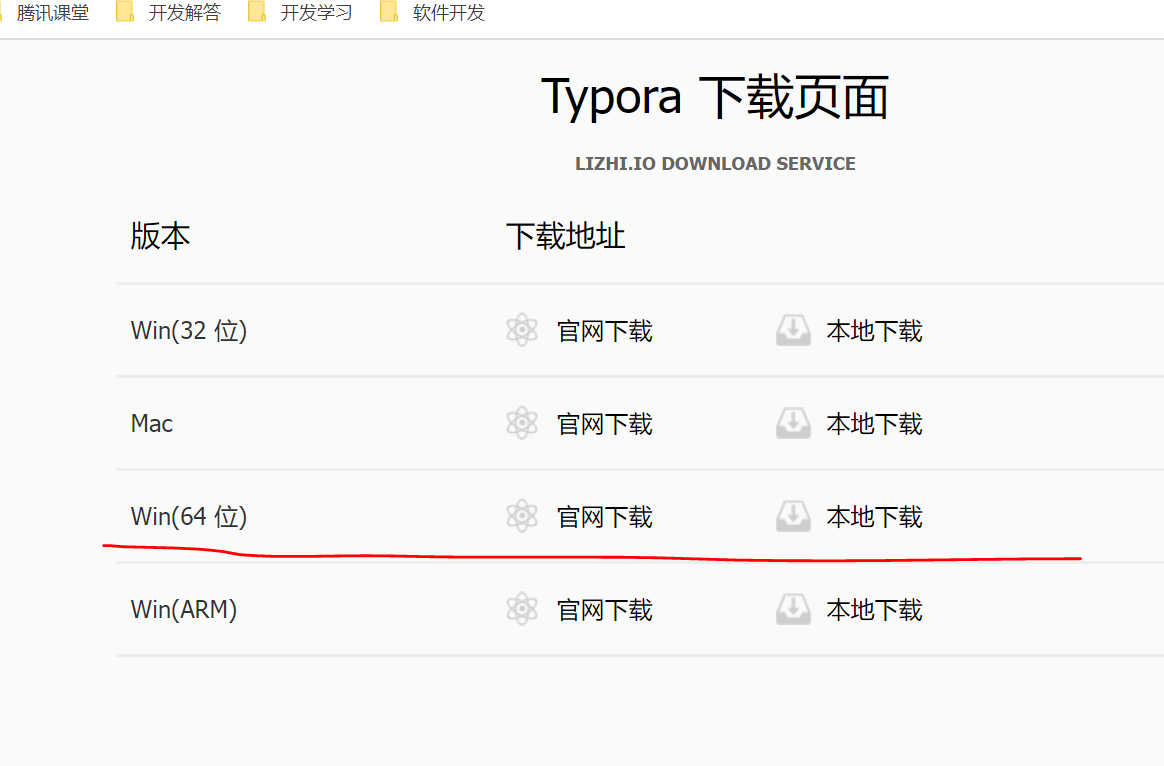Screen dimensions: 1164x766
Task: Click the atom icon in the Mac row
Action: coord(522,423)
